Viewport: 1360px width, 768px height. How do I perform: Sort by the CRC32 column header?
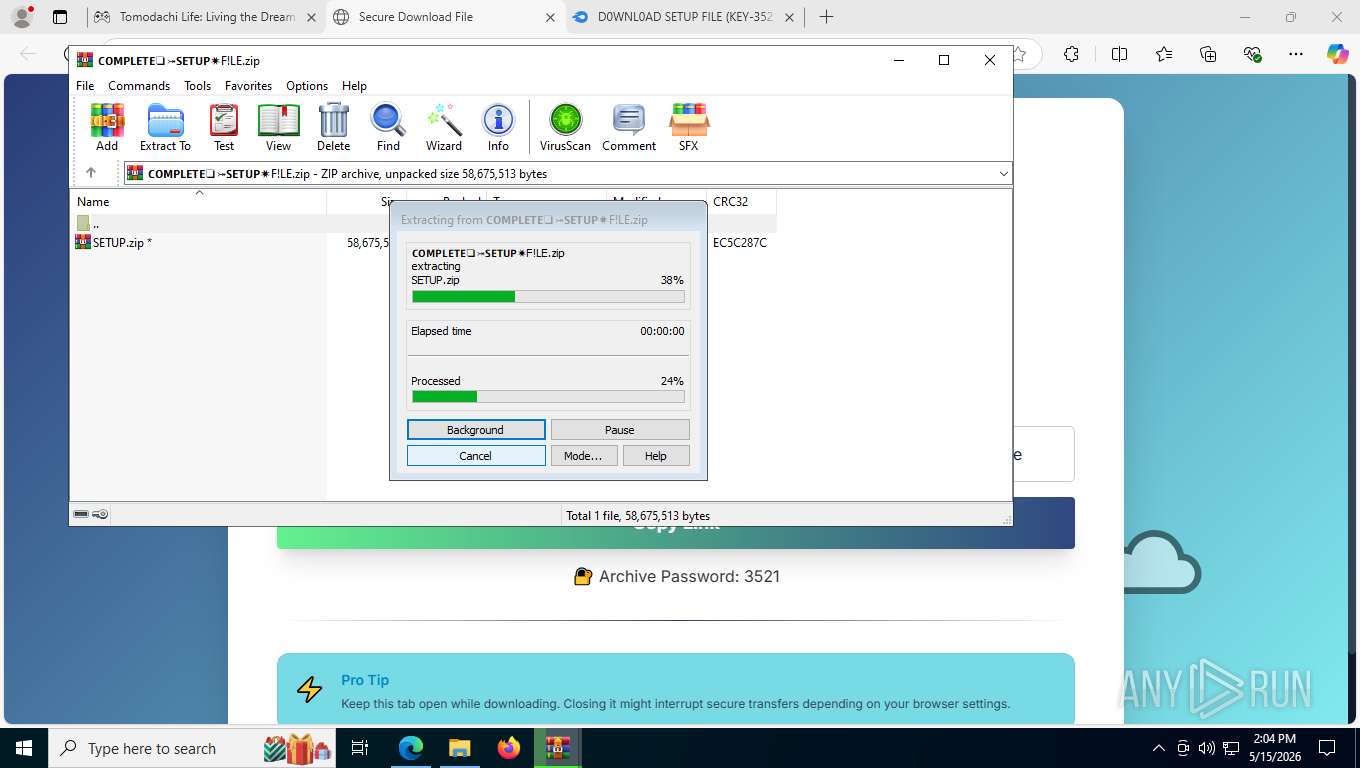(x=741, y=202)
